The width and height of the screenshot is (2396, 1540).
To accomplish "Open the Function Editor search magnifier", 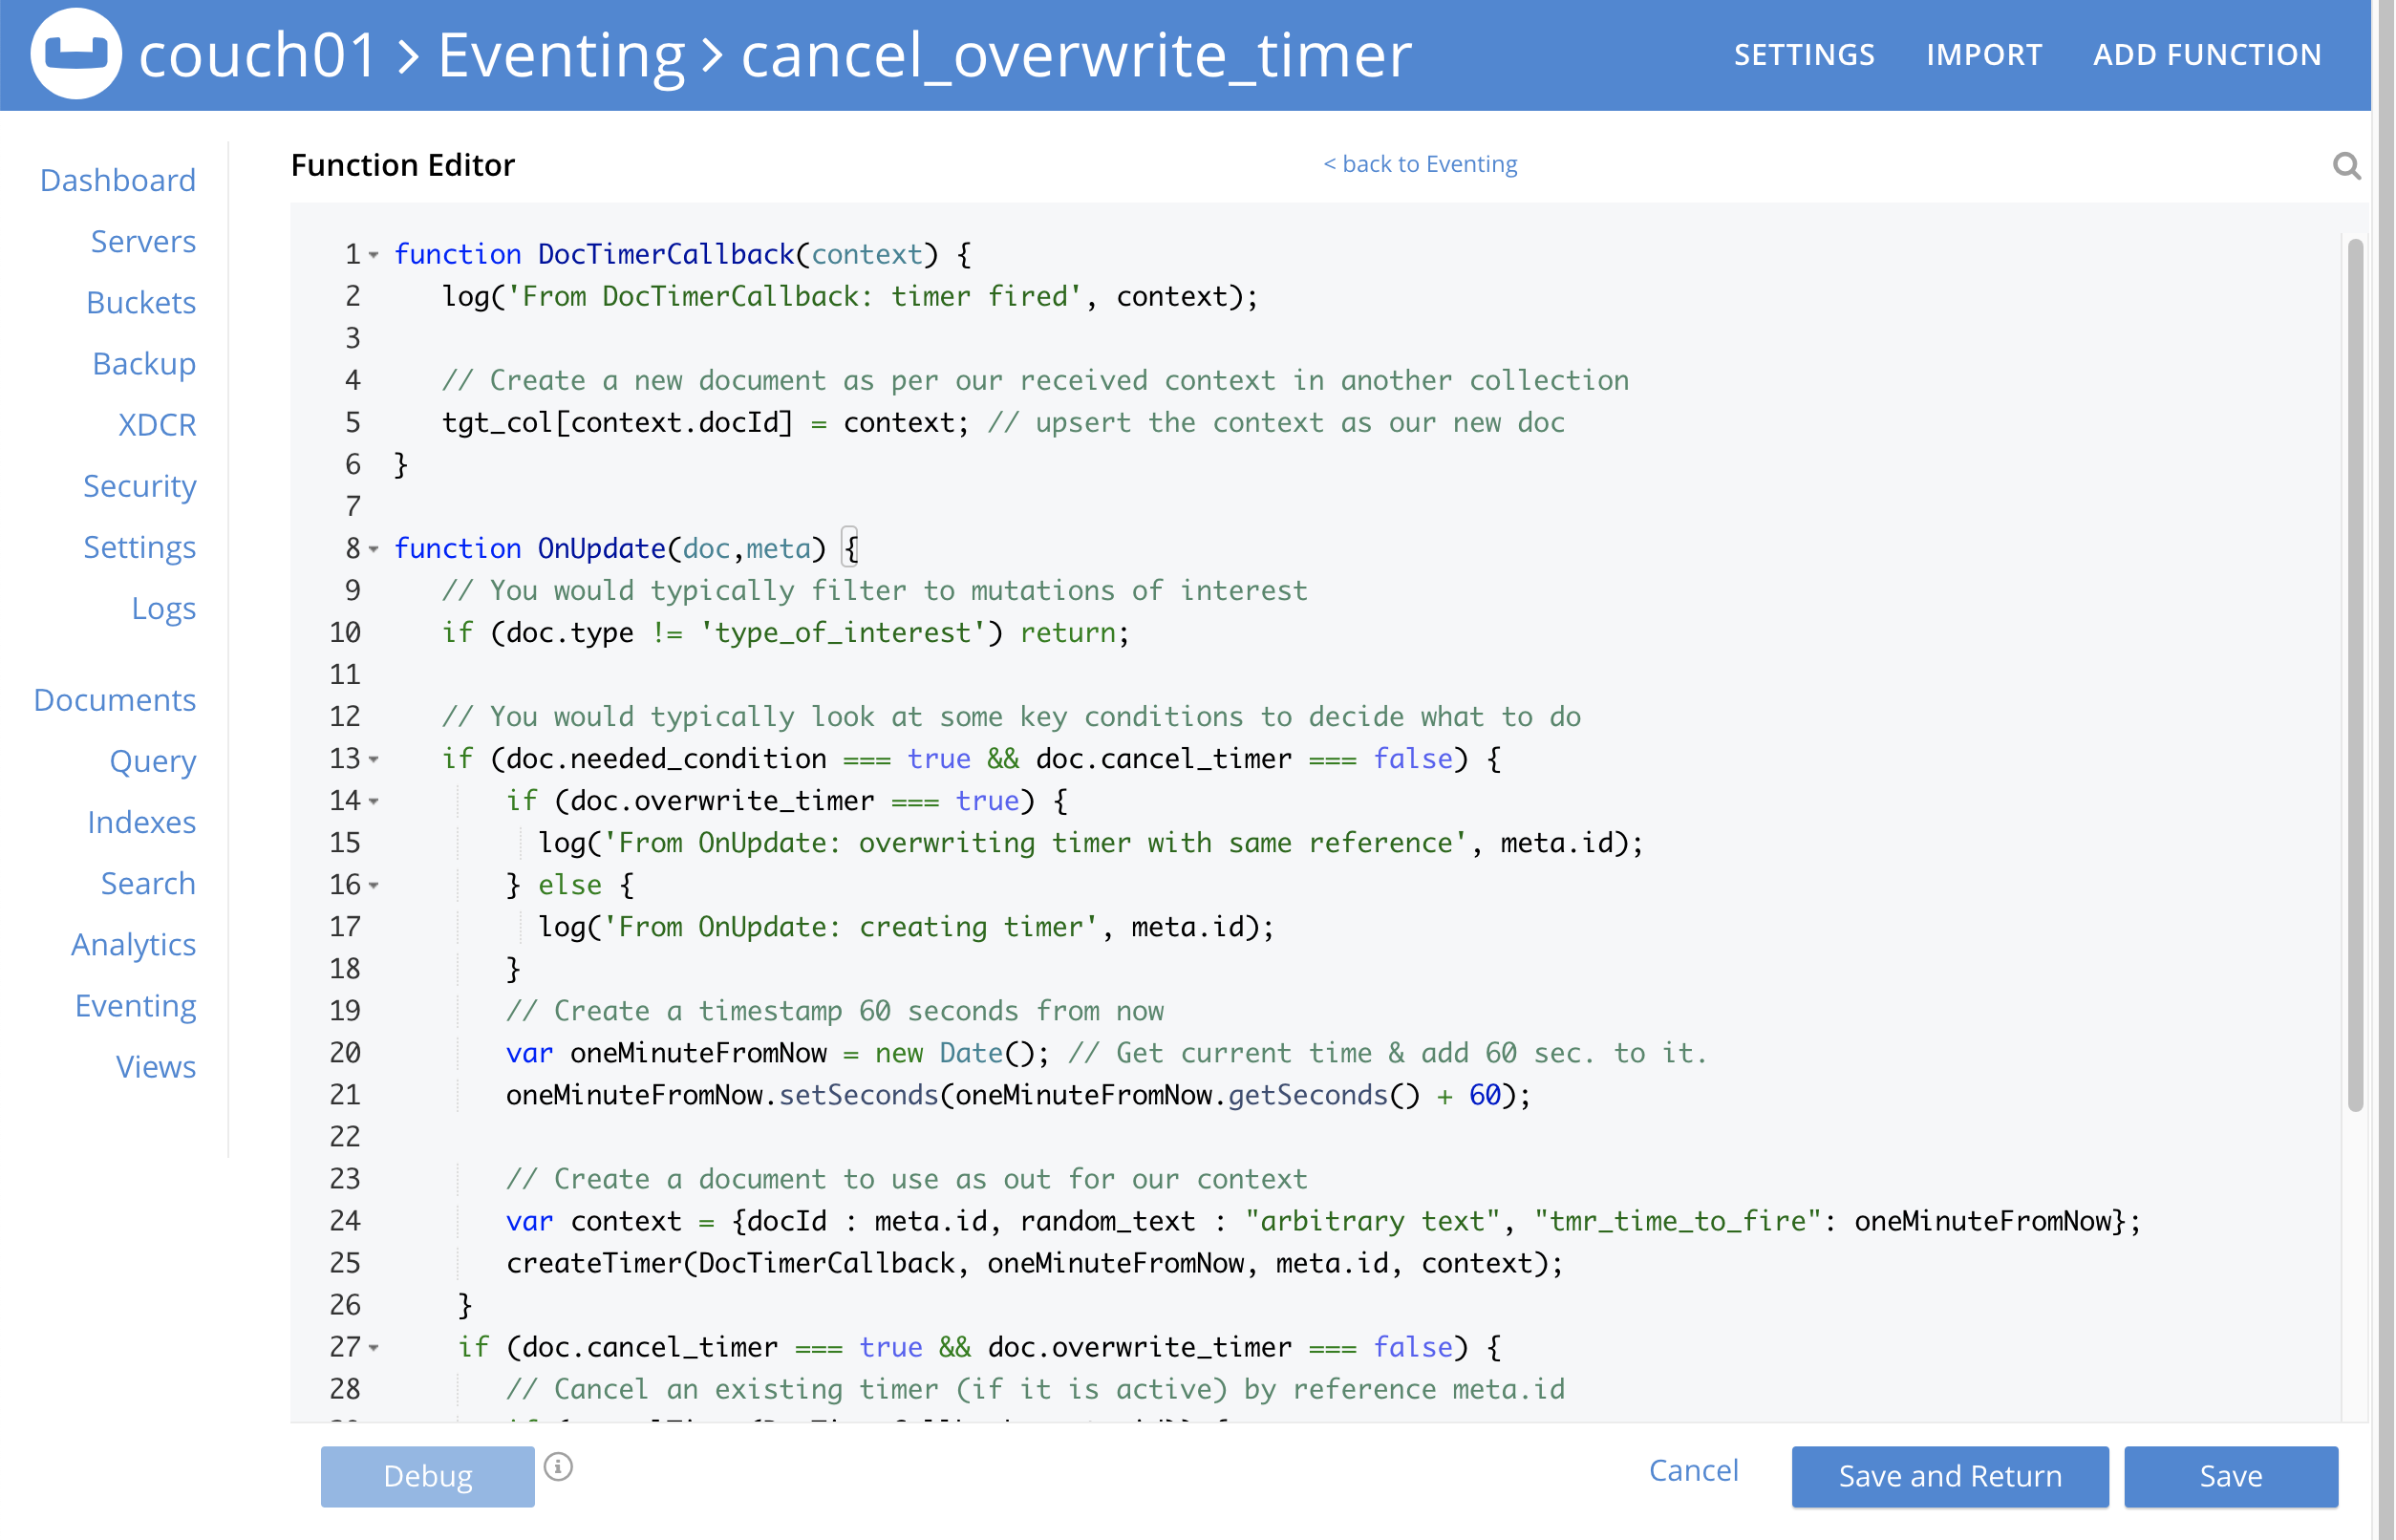I will (x=2347, y=166).
